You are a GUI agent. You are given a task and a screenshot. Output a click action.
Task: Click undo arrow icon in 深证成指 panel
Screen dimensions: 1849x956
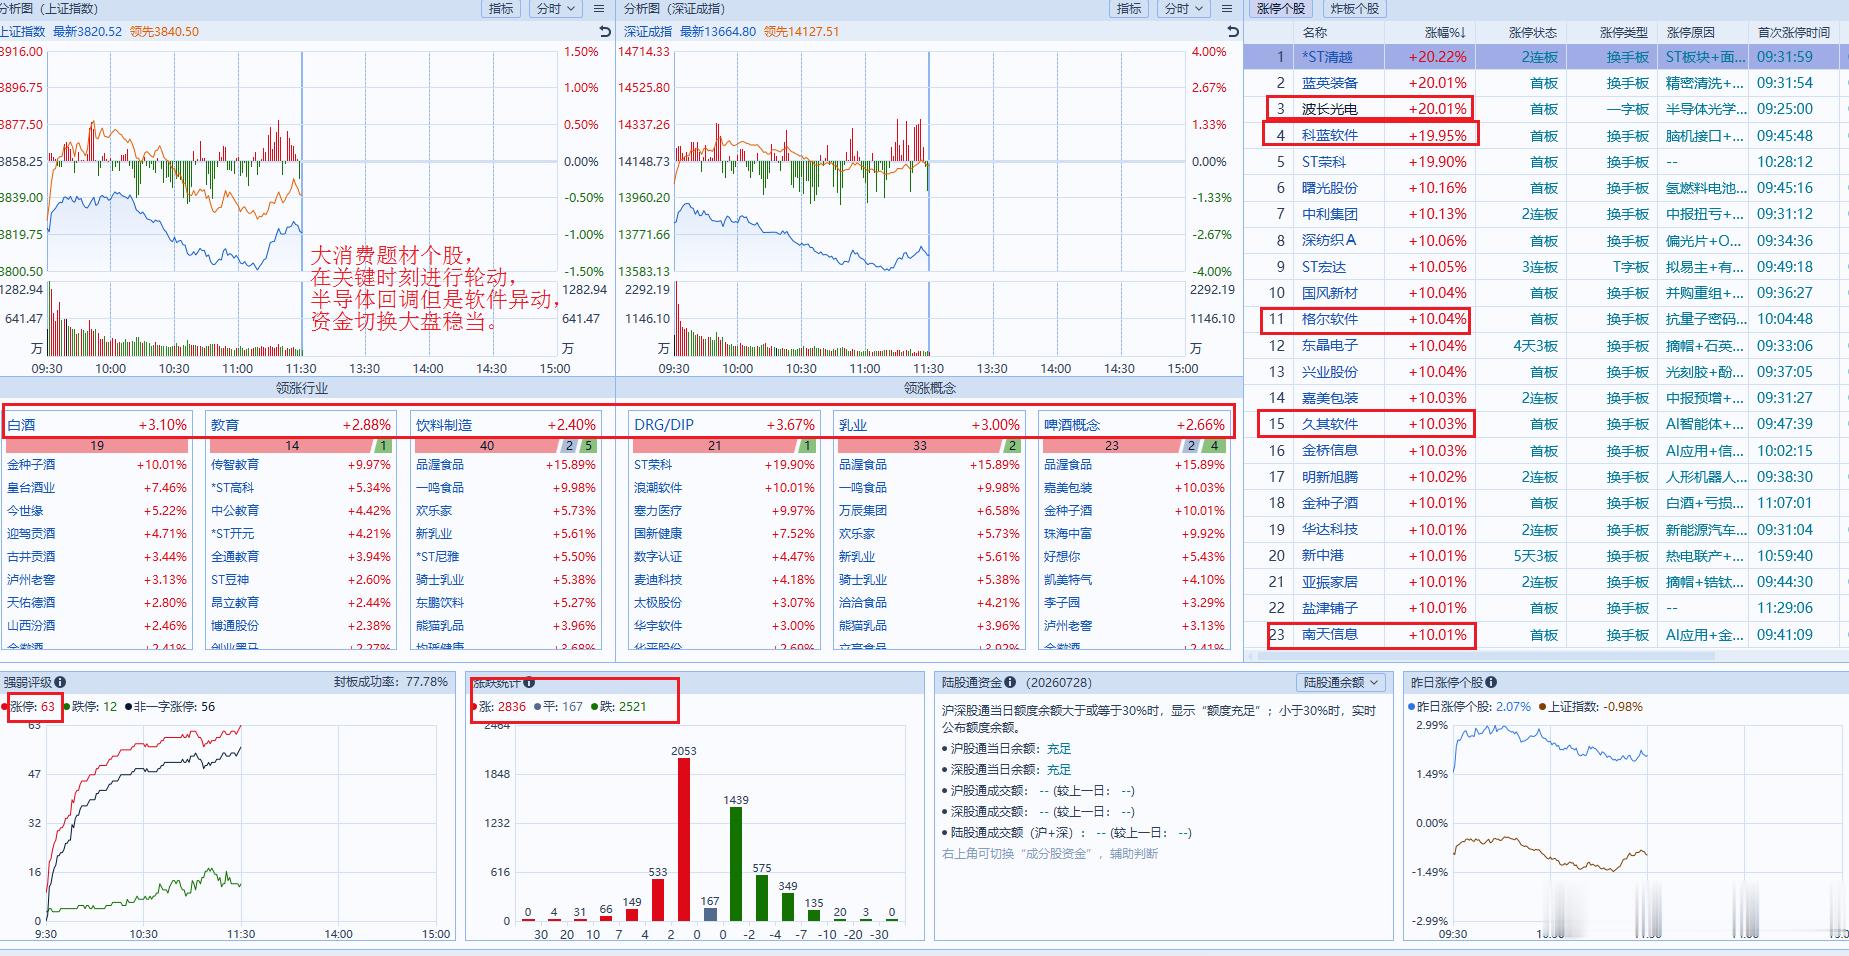click(1232, 32)
